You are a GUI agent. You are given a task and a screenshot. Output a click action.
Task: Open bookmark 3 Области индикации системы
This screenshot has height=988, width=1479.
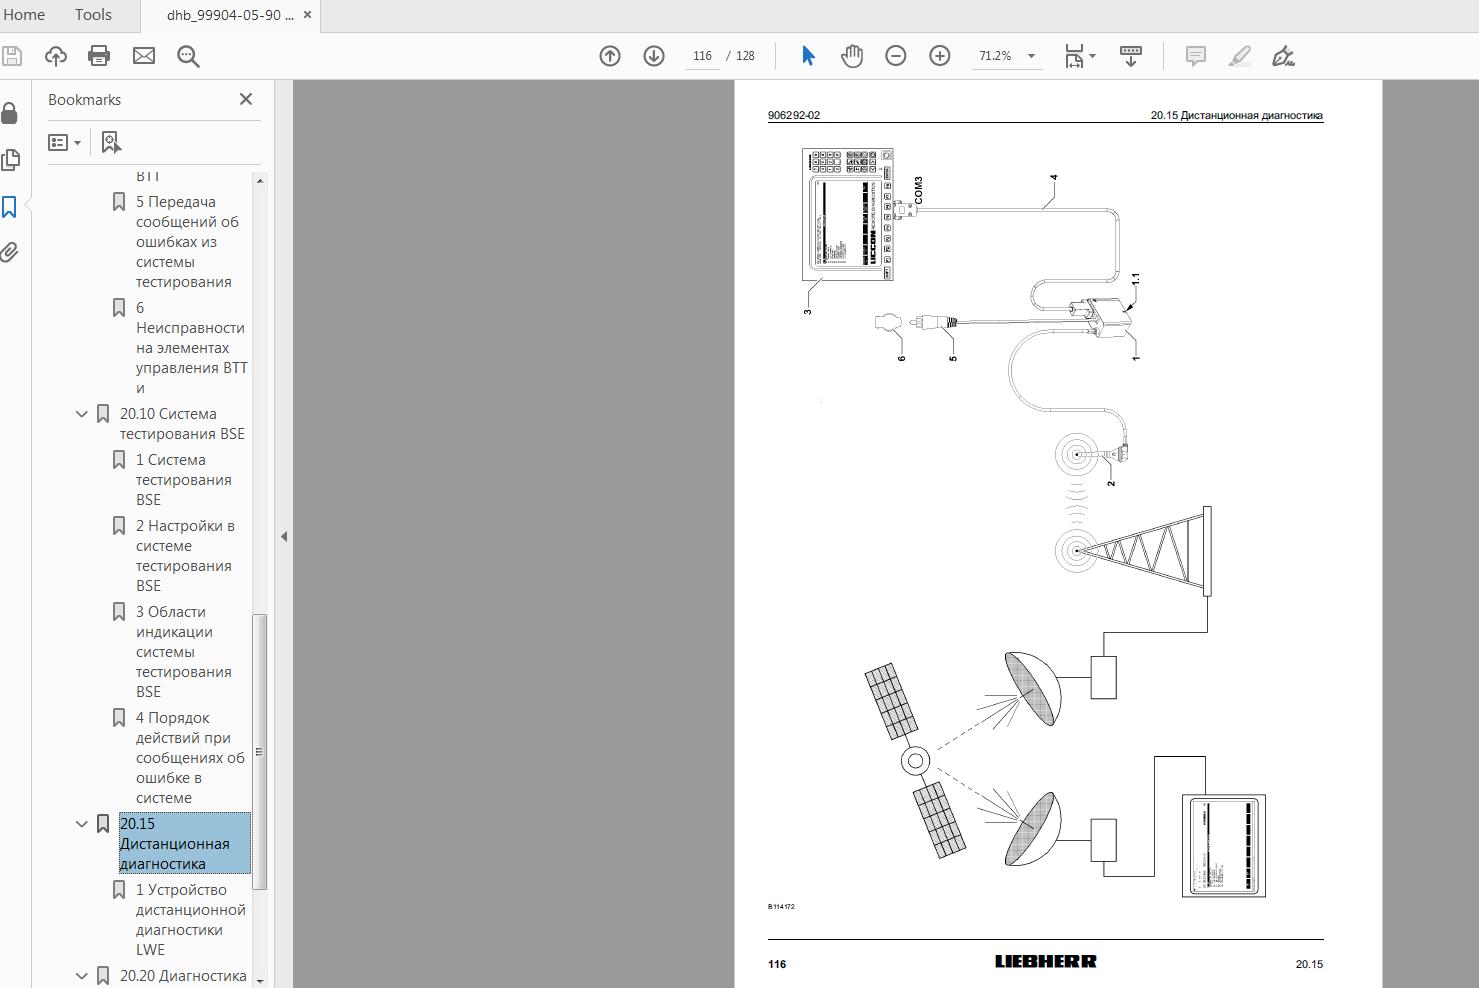coord(184,652)
